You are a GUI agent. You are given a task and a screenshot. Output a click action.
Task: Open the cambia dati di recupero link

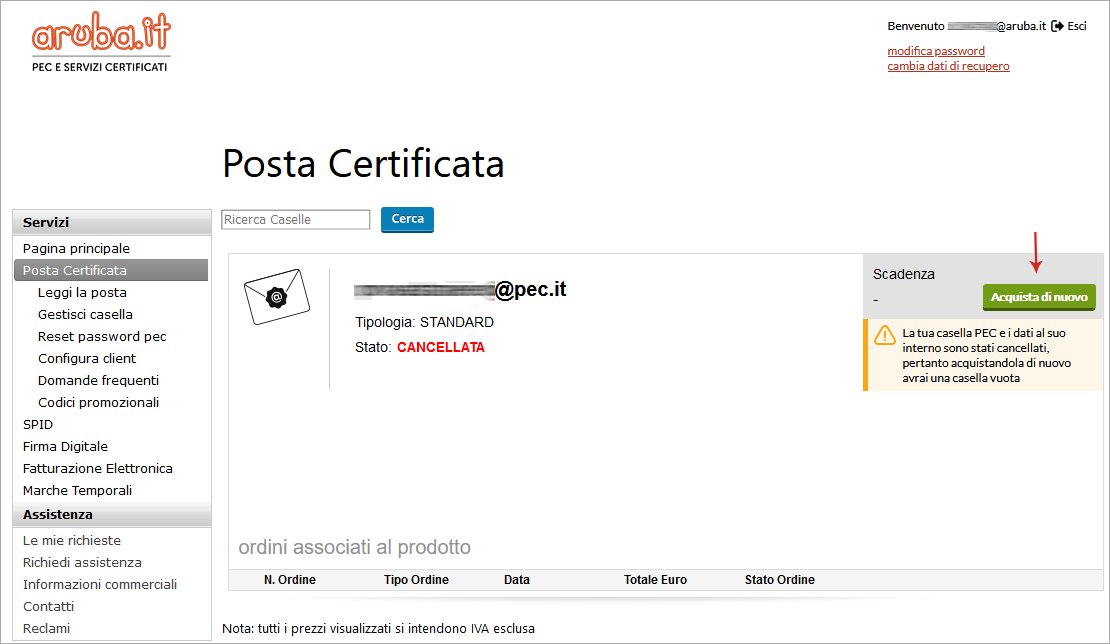click(x=948, y=66)
